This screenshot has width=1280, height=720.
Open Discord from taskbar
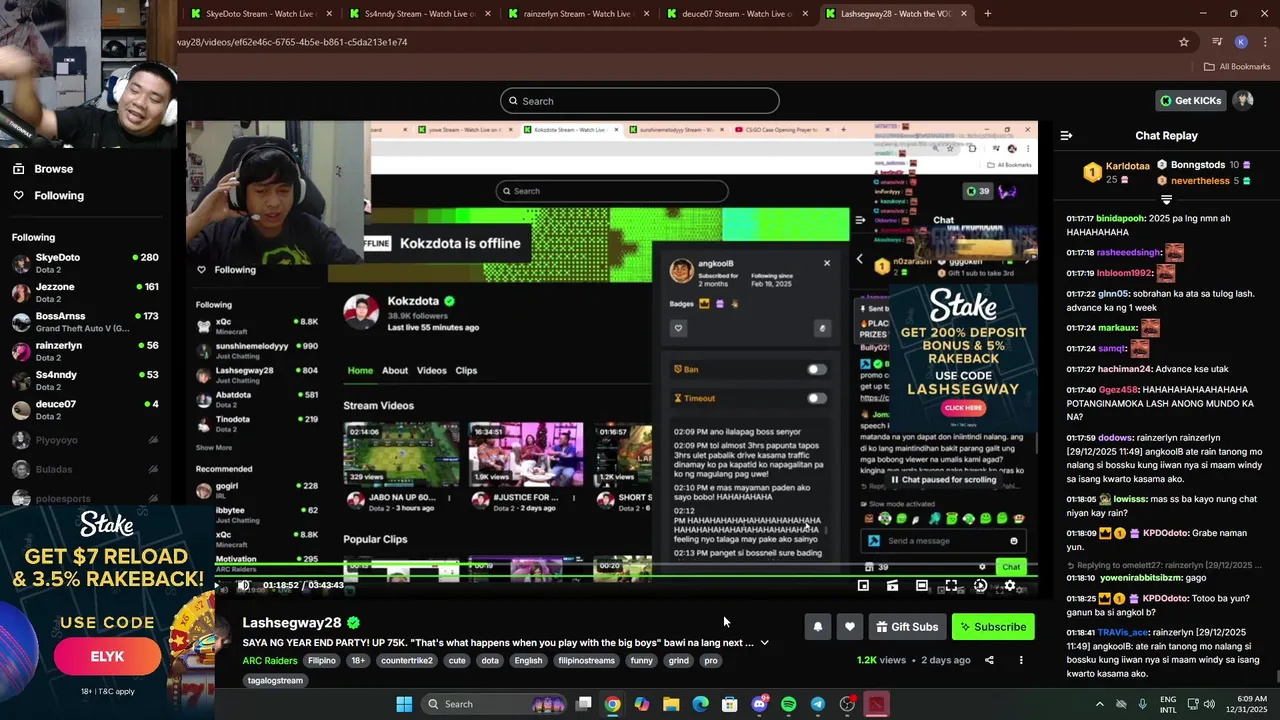tap(759, 704)
